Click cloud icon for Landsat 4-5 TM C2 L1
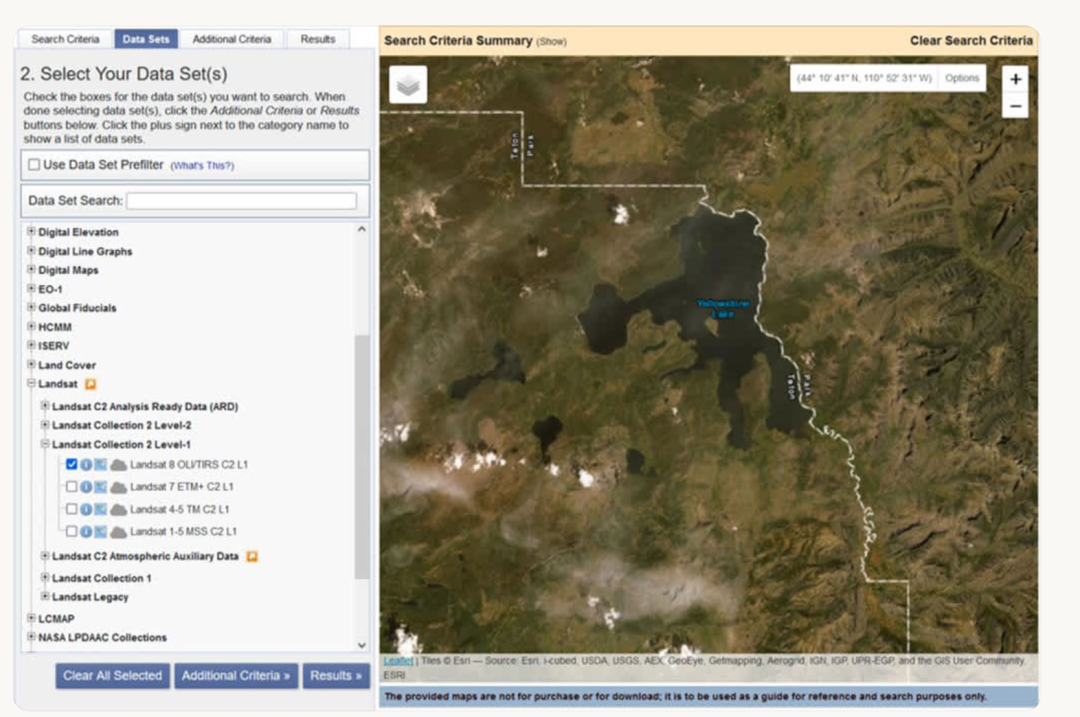Viewport: 1080px width, 717px height. tap(118, 510)
